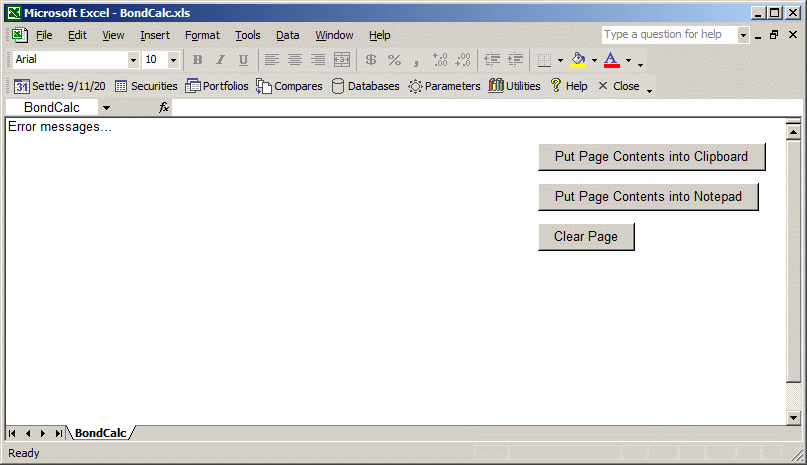Open the Format menu
The image size is (807, 465).
(x=202, y=35)
